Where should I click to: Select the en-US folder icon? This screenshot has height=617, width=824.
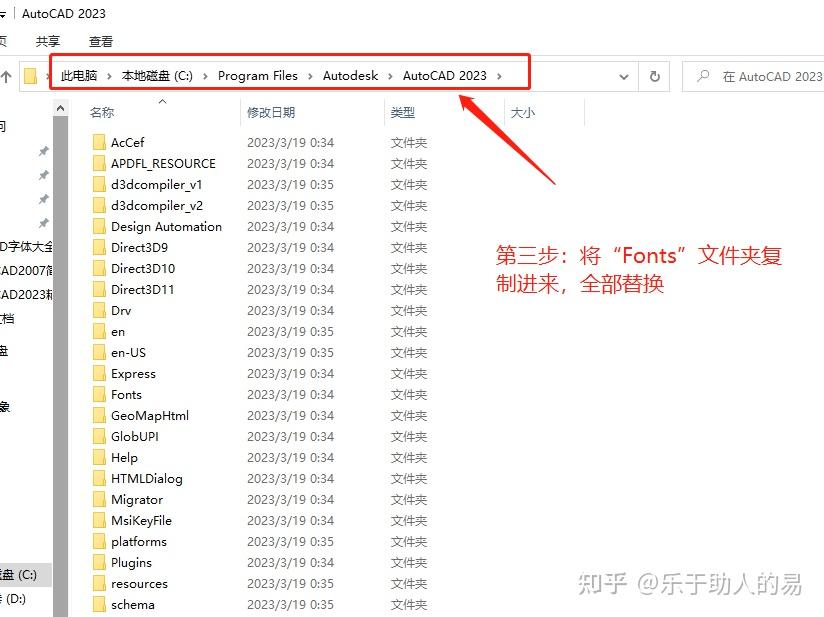[99, 353]
